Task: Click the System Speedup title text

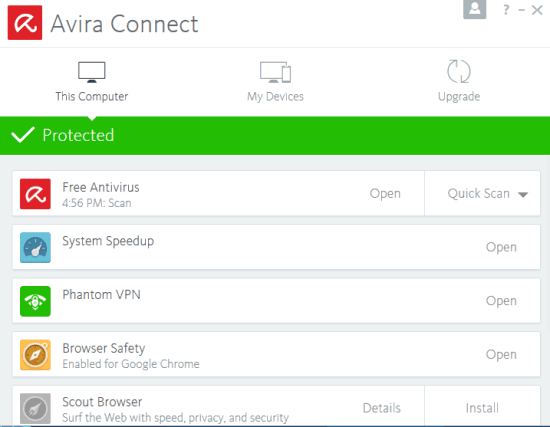Action: click(x=108, y=241)
